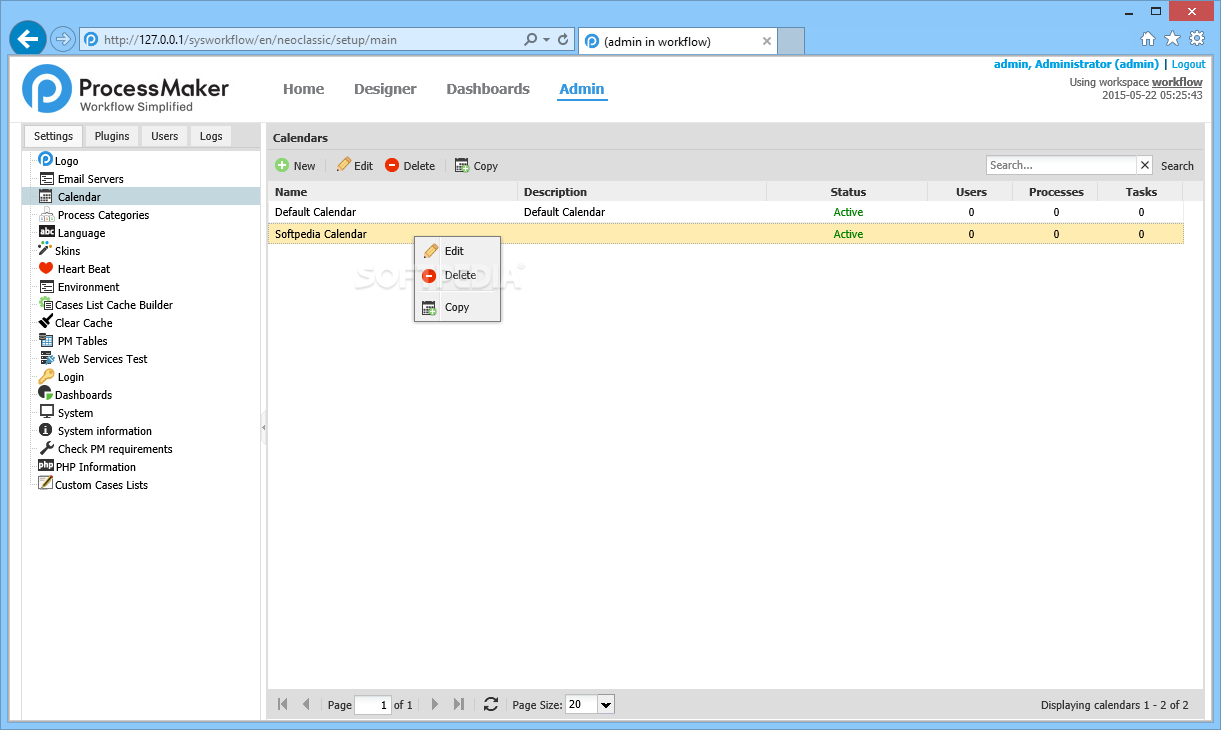Click the Heart Beat heart icon

(x=46, y=268)
